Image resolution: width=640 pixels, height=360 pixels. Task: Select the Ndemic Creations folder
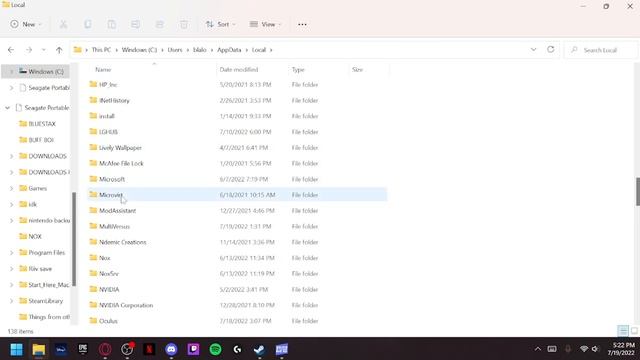point(238,242)
